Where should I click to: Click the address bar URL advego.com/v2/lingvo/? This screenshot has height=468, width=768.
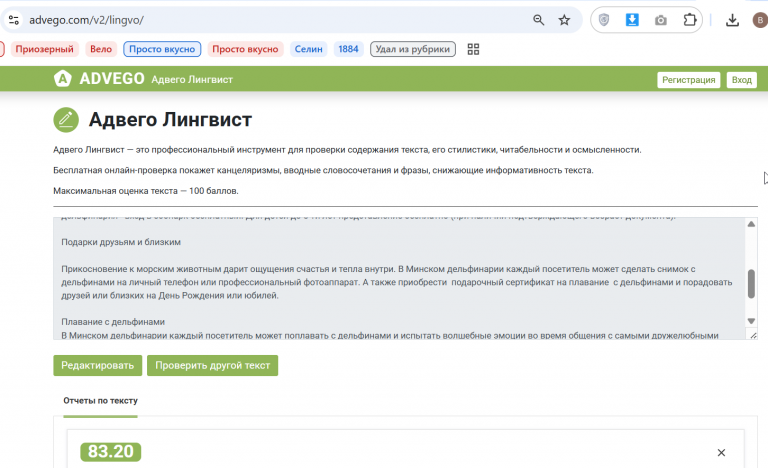coord(86,20)
